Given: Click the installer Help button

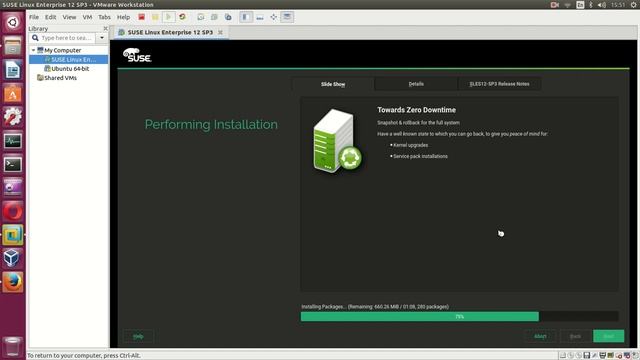Looking at the screenshot, I should (138, 336).
